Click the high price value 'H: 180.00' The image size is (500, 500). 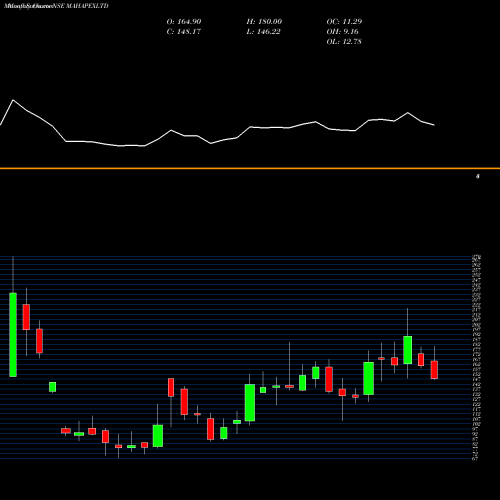pyautogui.click(x=264, y=22)
